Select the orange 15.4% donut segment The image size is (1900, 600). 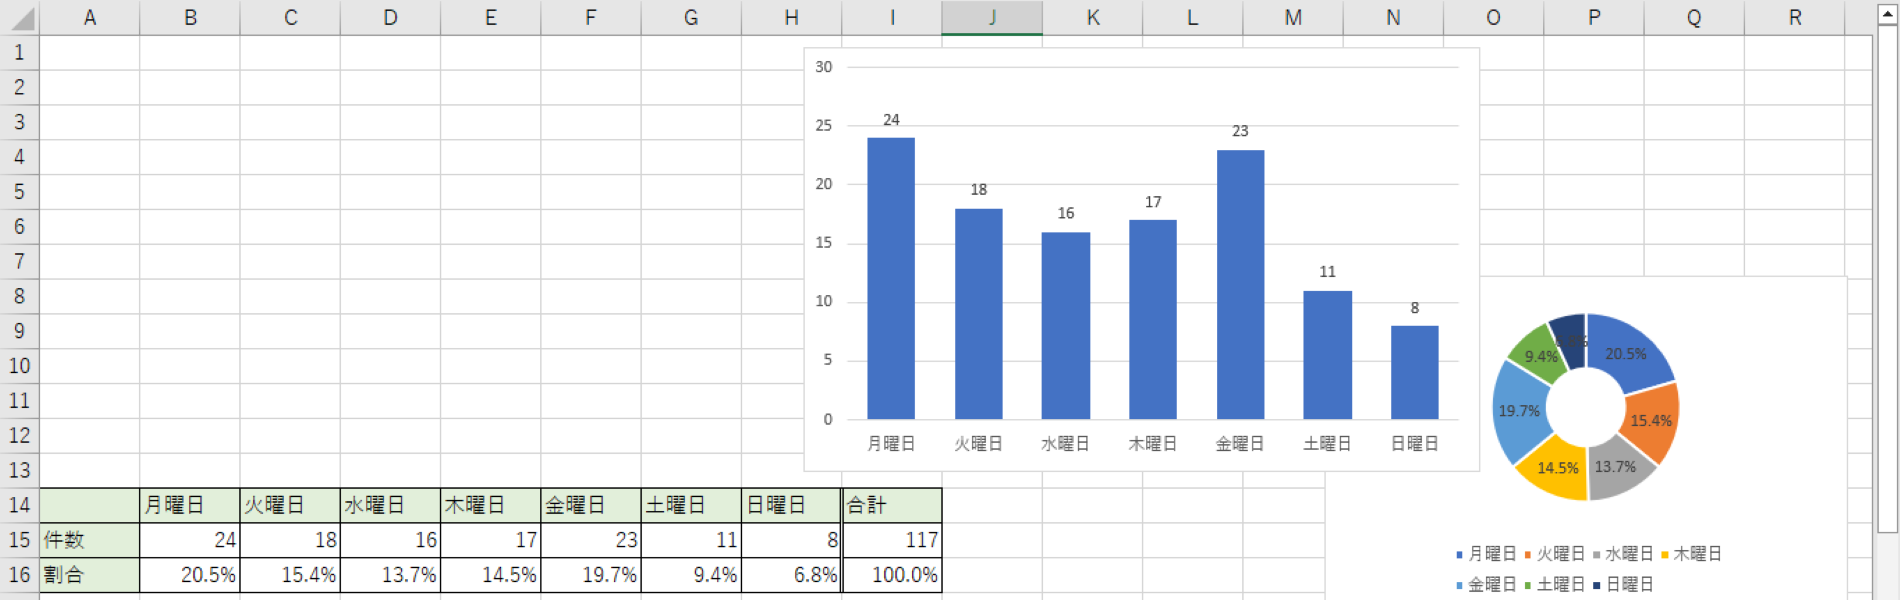pos(1651,420)
